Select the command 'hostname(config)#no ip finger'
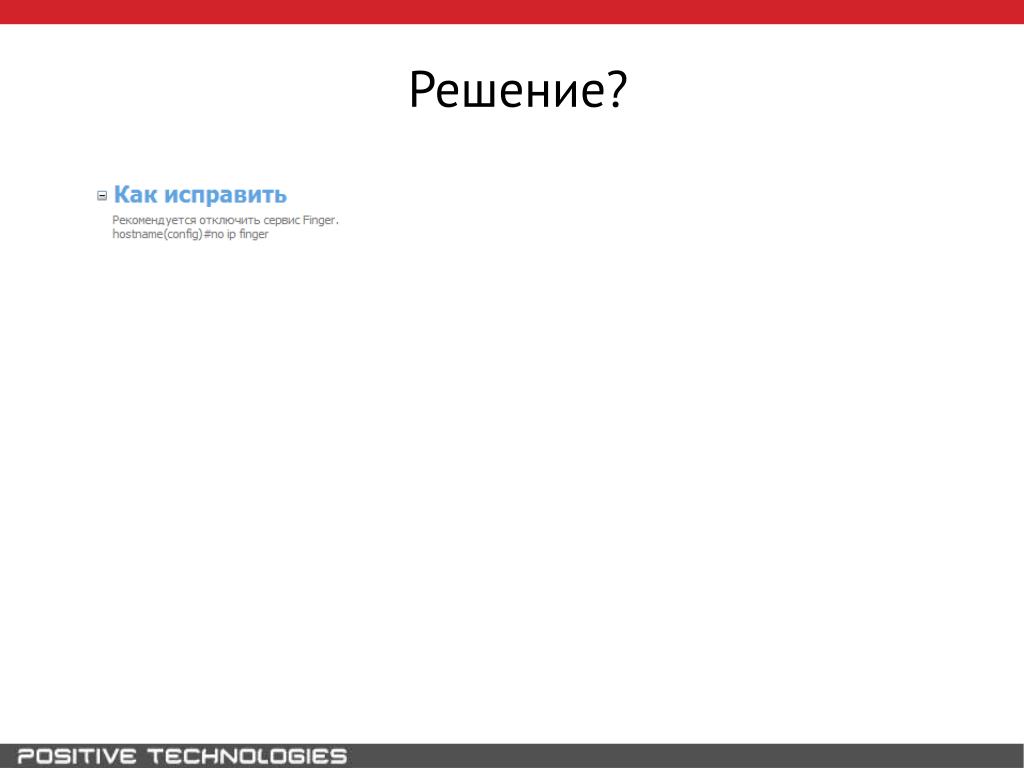The width and height of the screenshot is (1024, 768). pyautogui.click(x=190, y=234)
